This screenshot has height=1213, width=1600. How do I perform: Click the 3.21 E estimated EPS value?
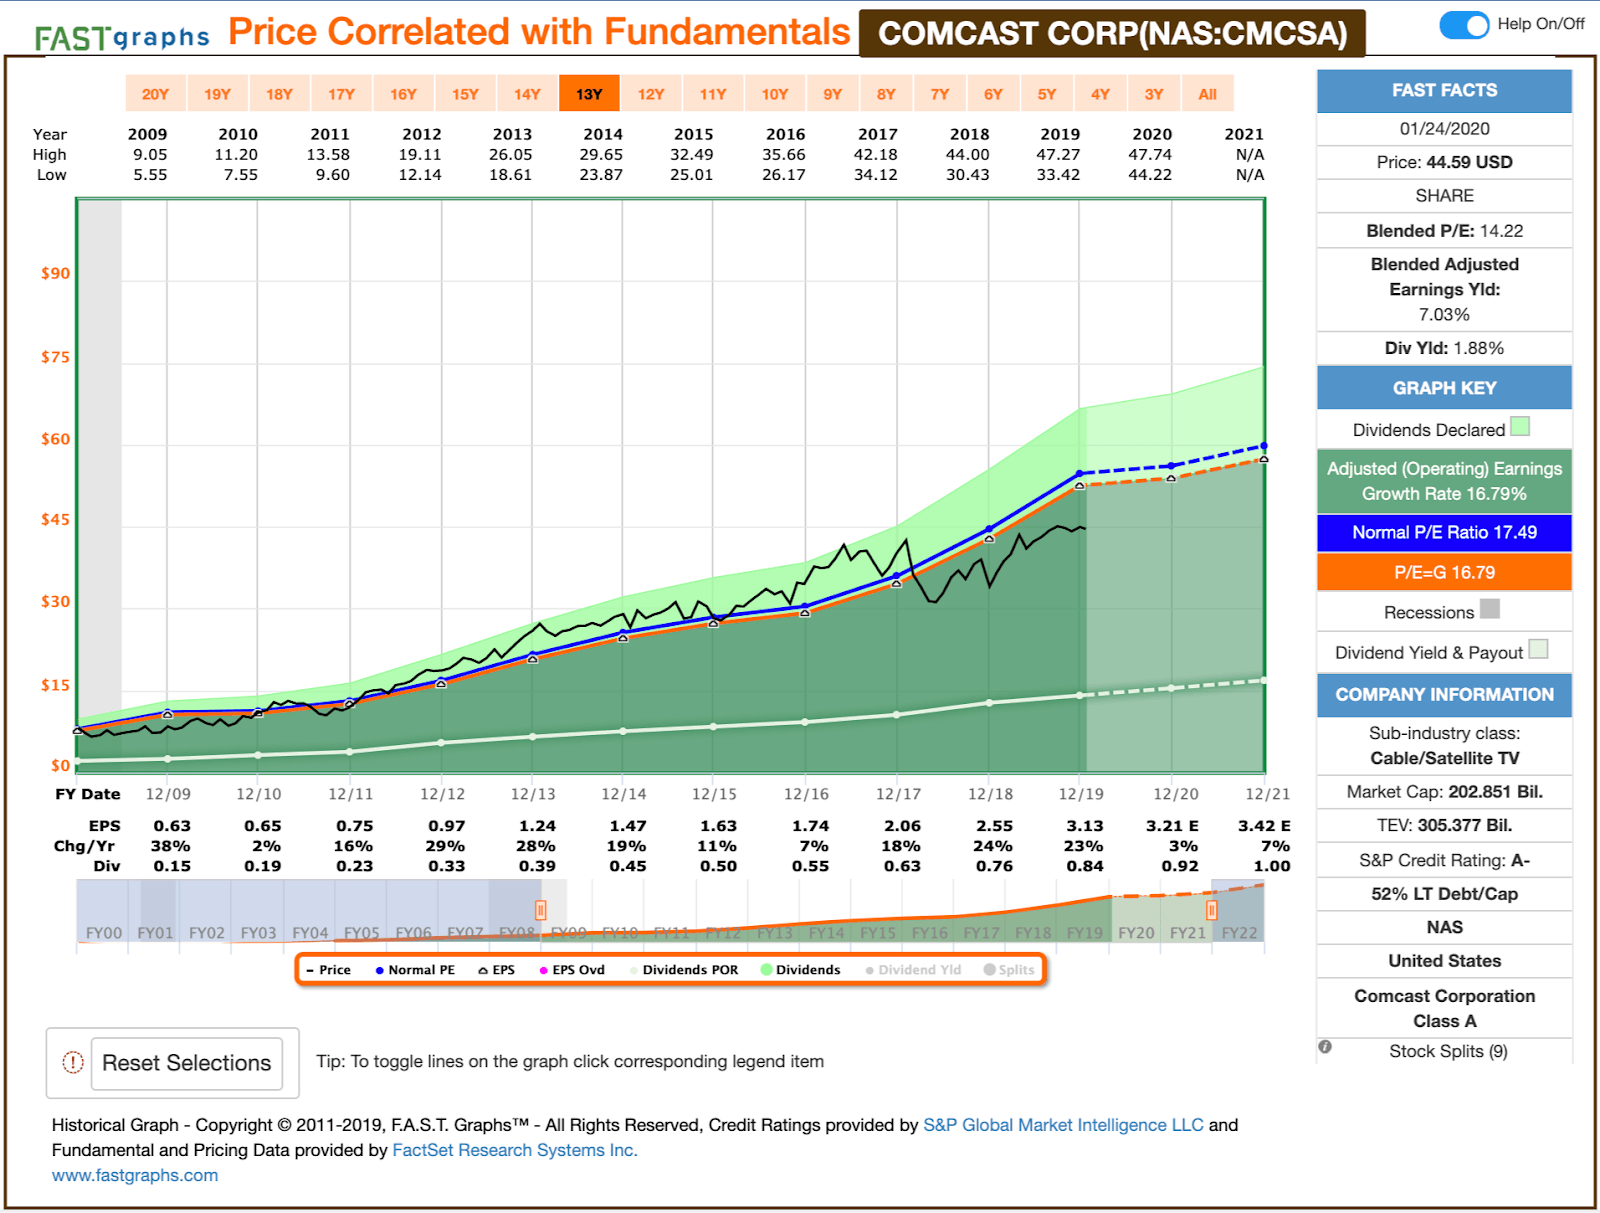tap(1172, 826)
